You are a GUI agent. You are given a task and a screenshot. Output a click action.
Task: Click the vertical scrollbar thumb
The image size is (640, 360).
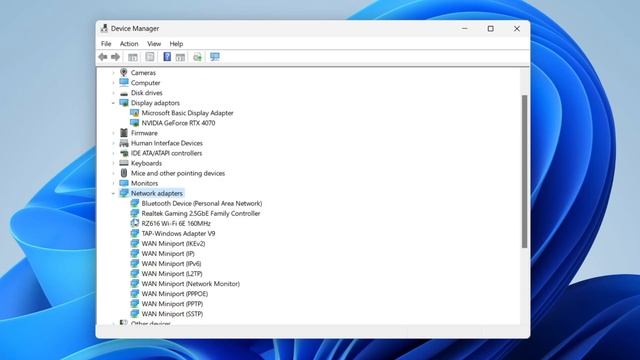(524, 171)
